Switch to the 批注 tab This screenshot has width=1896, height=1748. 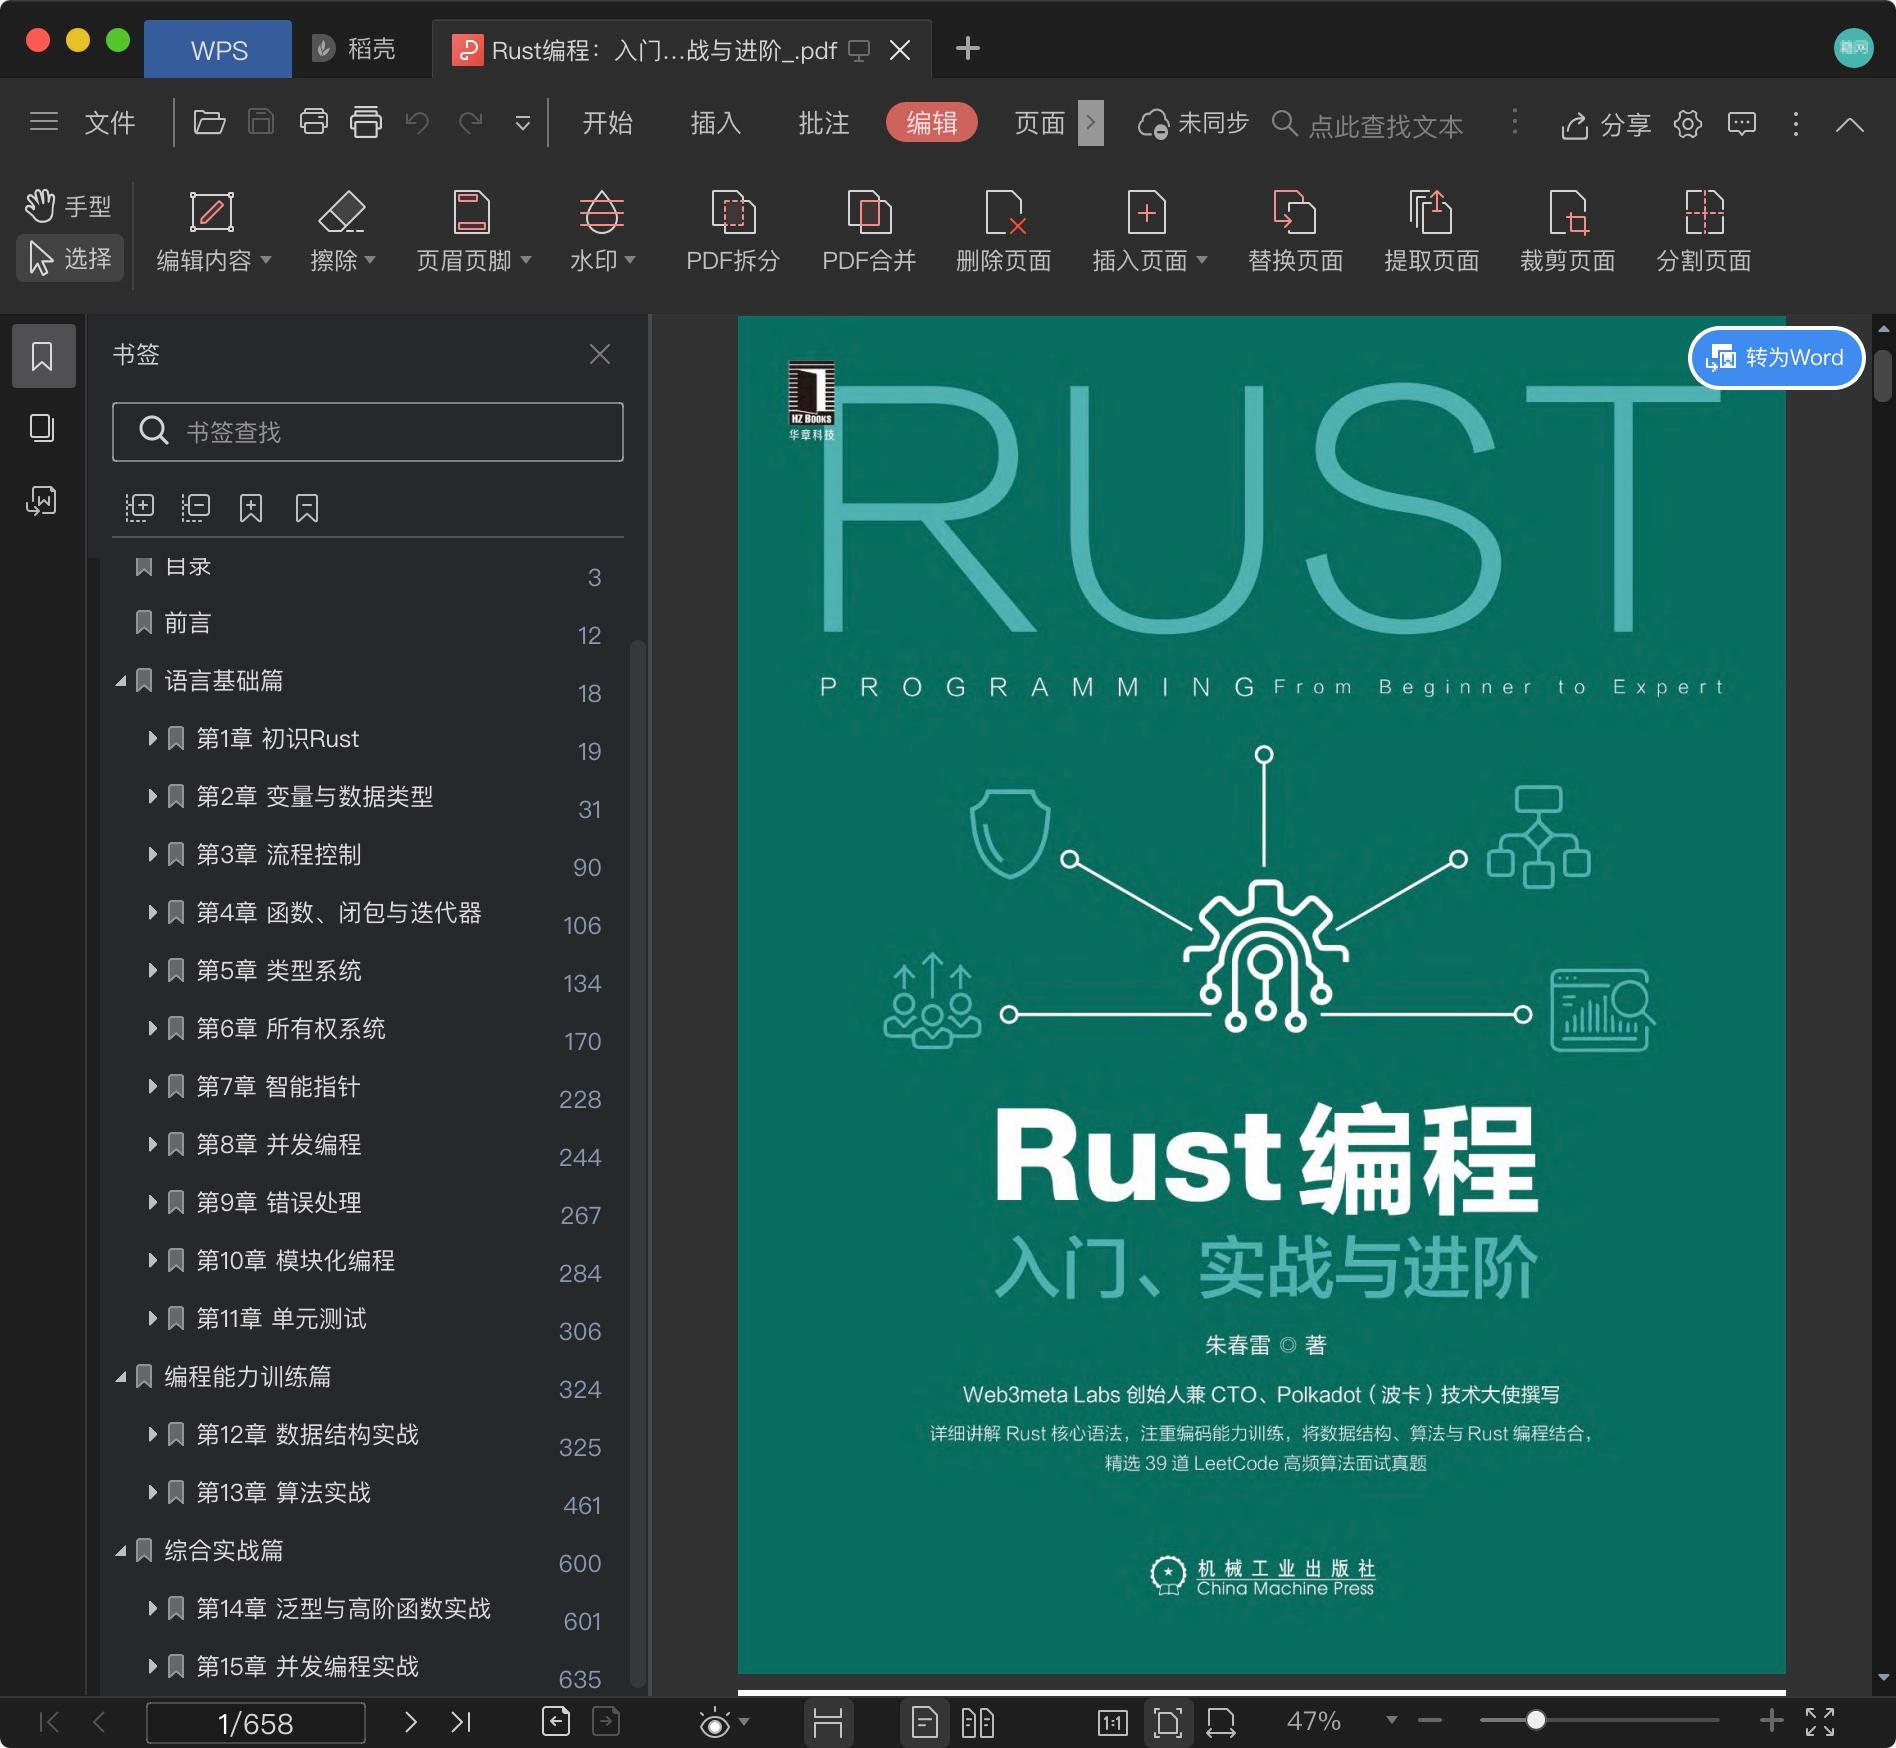823,123
